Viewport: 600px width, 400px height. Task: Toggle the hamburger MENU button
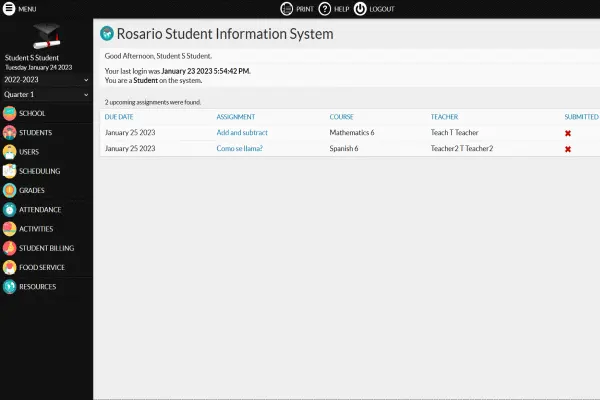(9, 8)
